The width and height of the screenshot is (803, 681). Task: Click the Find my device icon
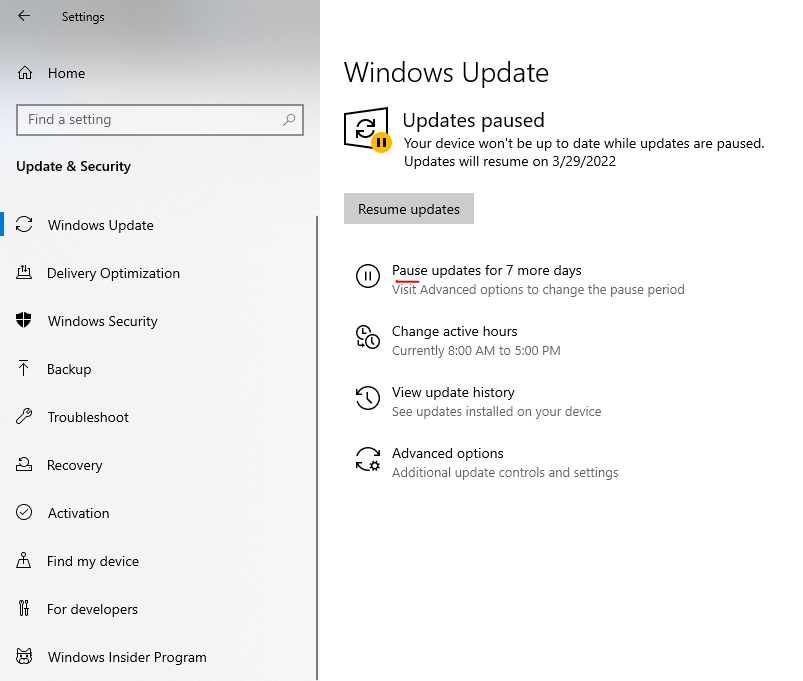point(24,561)
